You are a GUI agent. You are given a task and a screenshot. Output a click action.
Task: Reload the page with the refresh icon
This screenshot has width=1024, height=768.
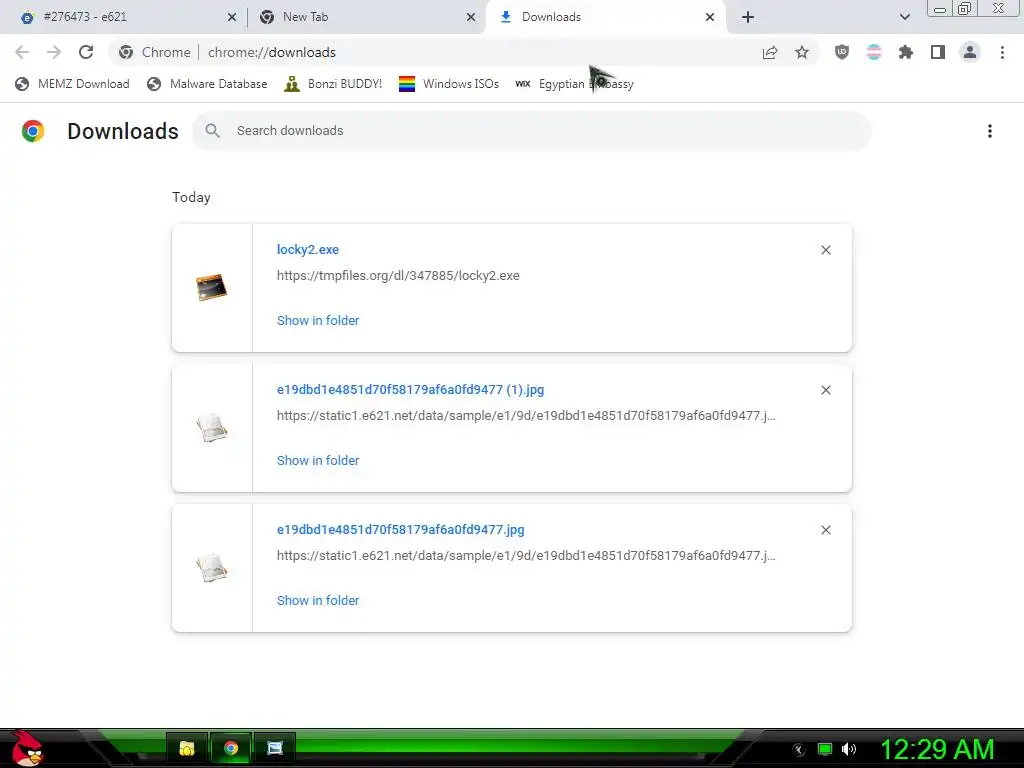coord(86,52)
